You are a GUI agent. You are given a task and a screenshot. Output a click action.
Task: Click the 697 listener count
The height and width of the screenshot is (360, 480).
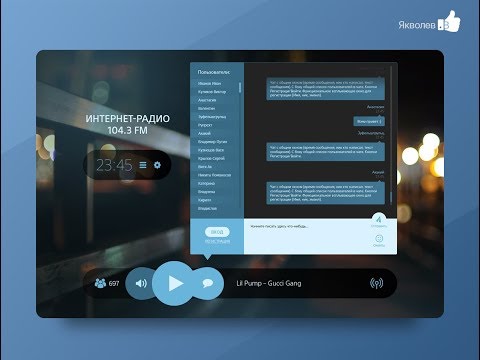pos(114,283)
